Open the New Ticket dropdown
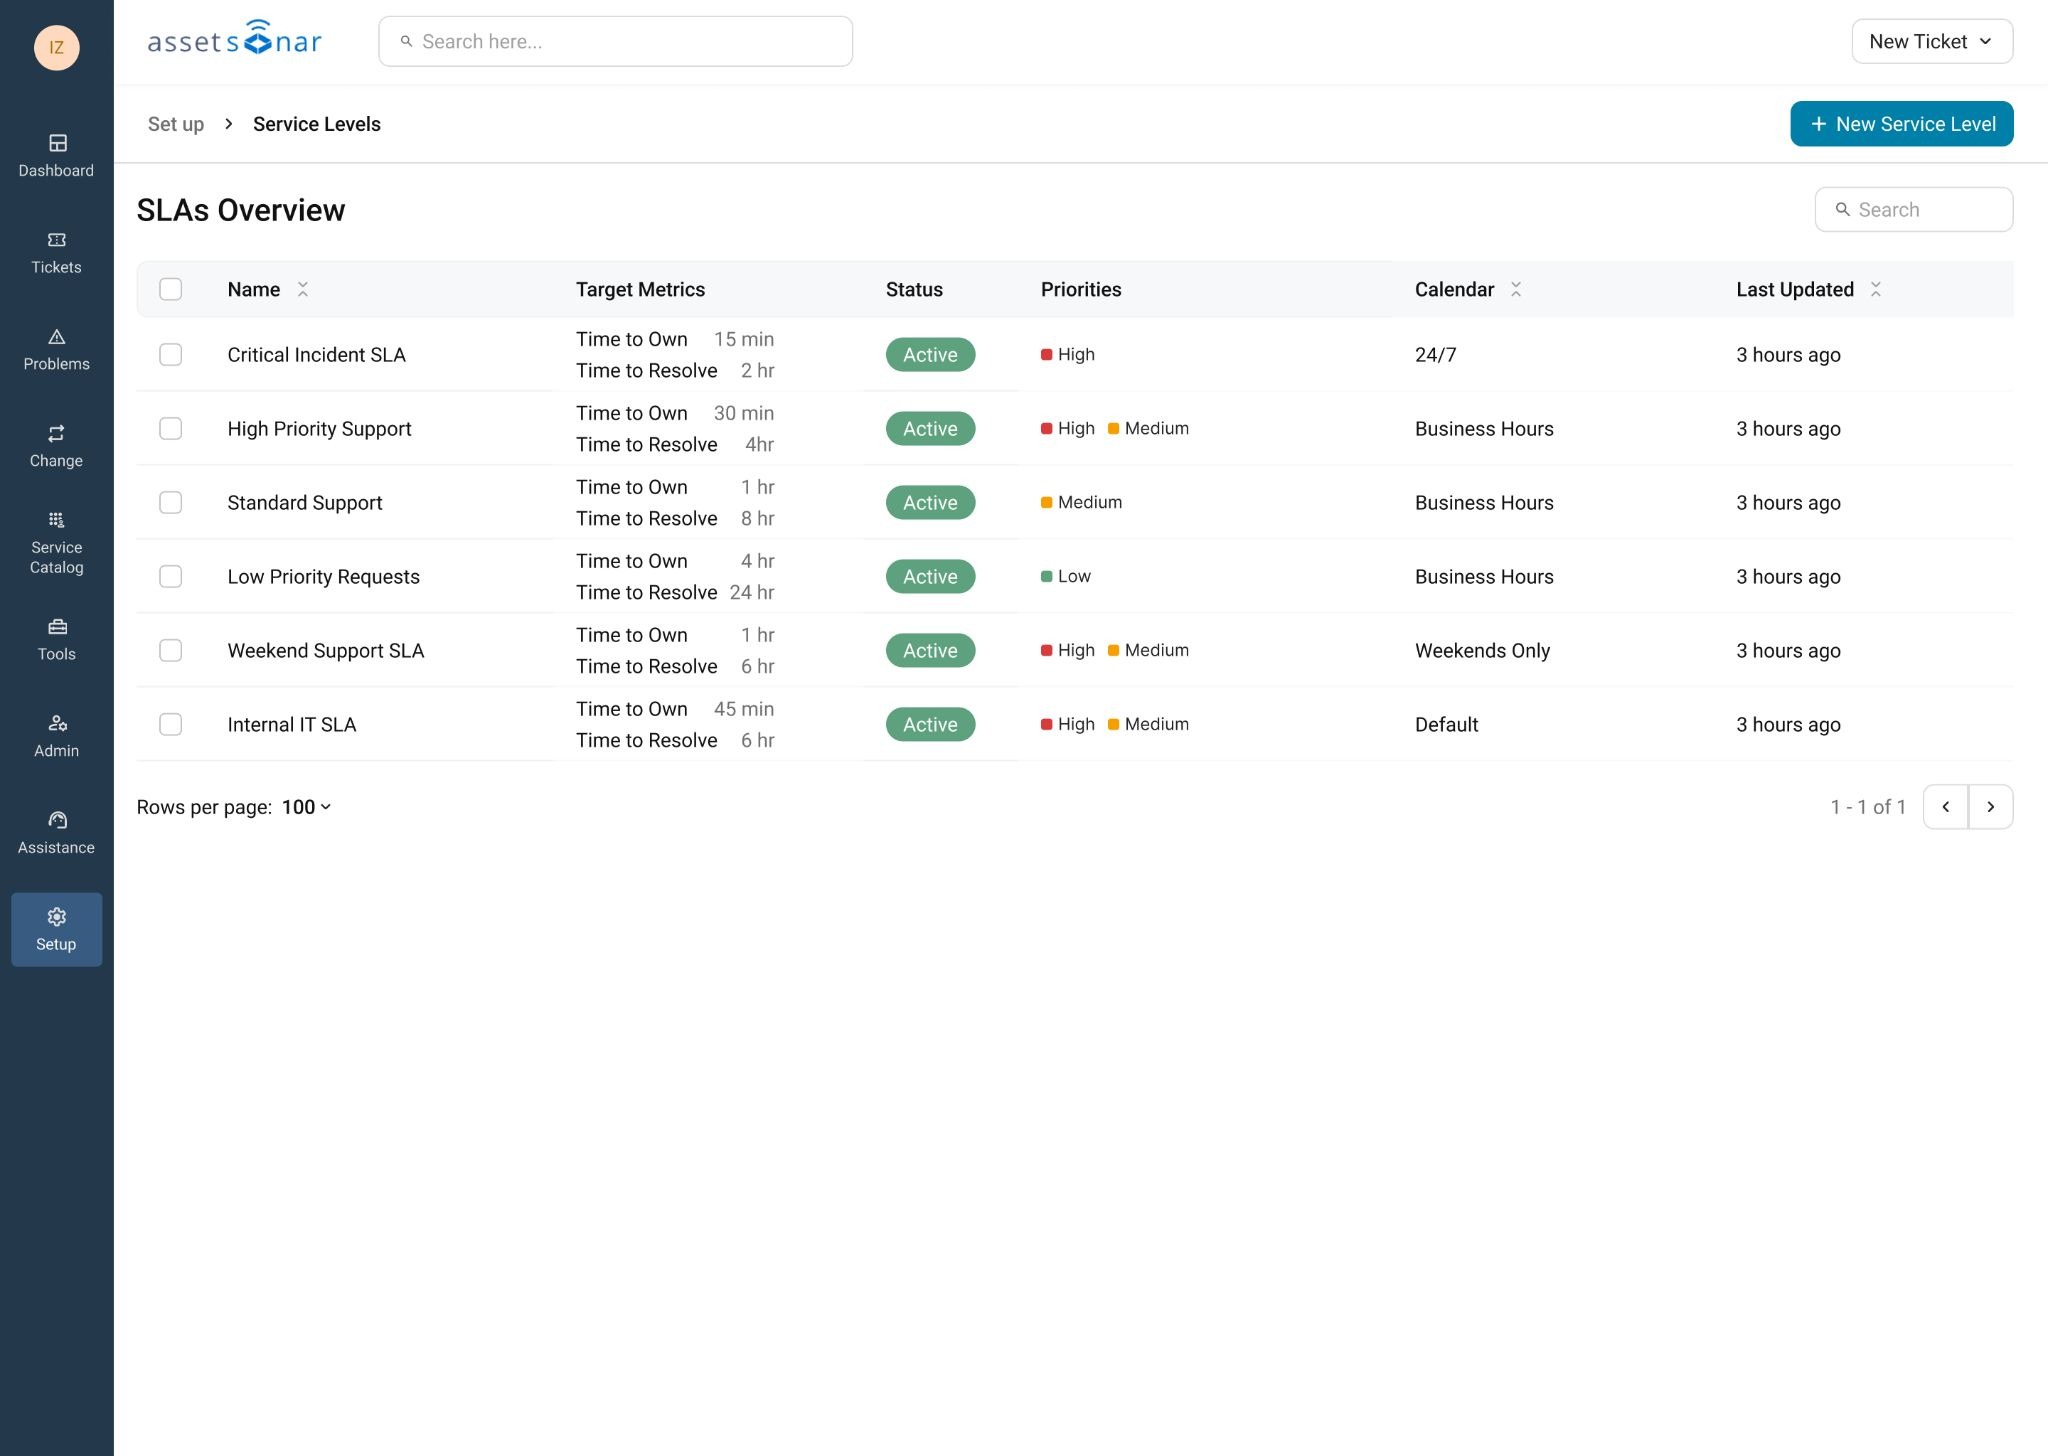Image resolution: width=2048 pixels, height=1456 pixels. click(x=1932, y=41)
